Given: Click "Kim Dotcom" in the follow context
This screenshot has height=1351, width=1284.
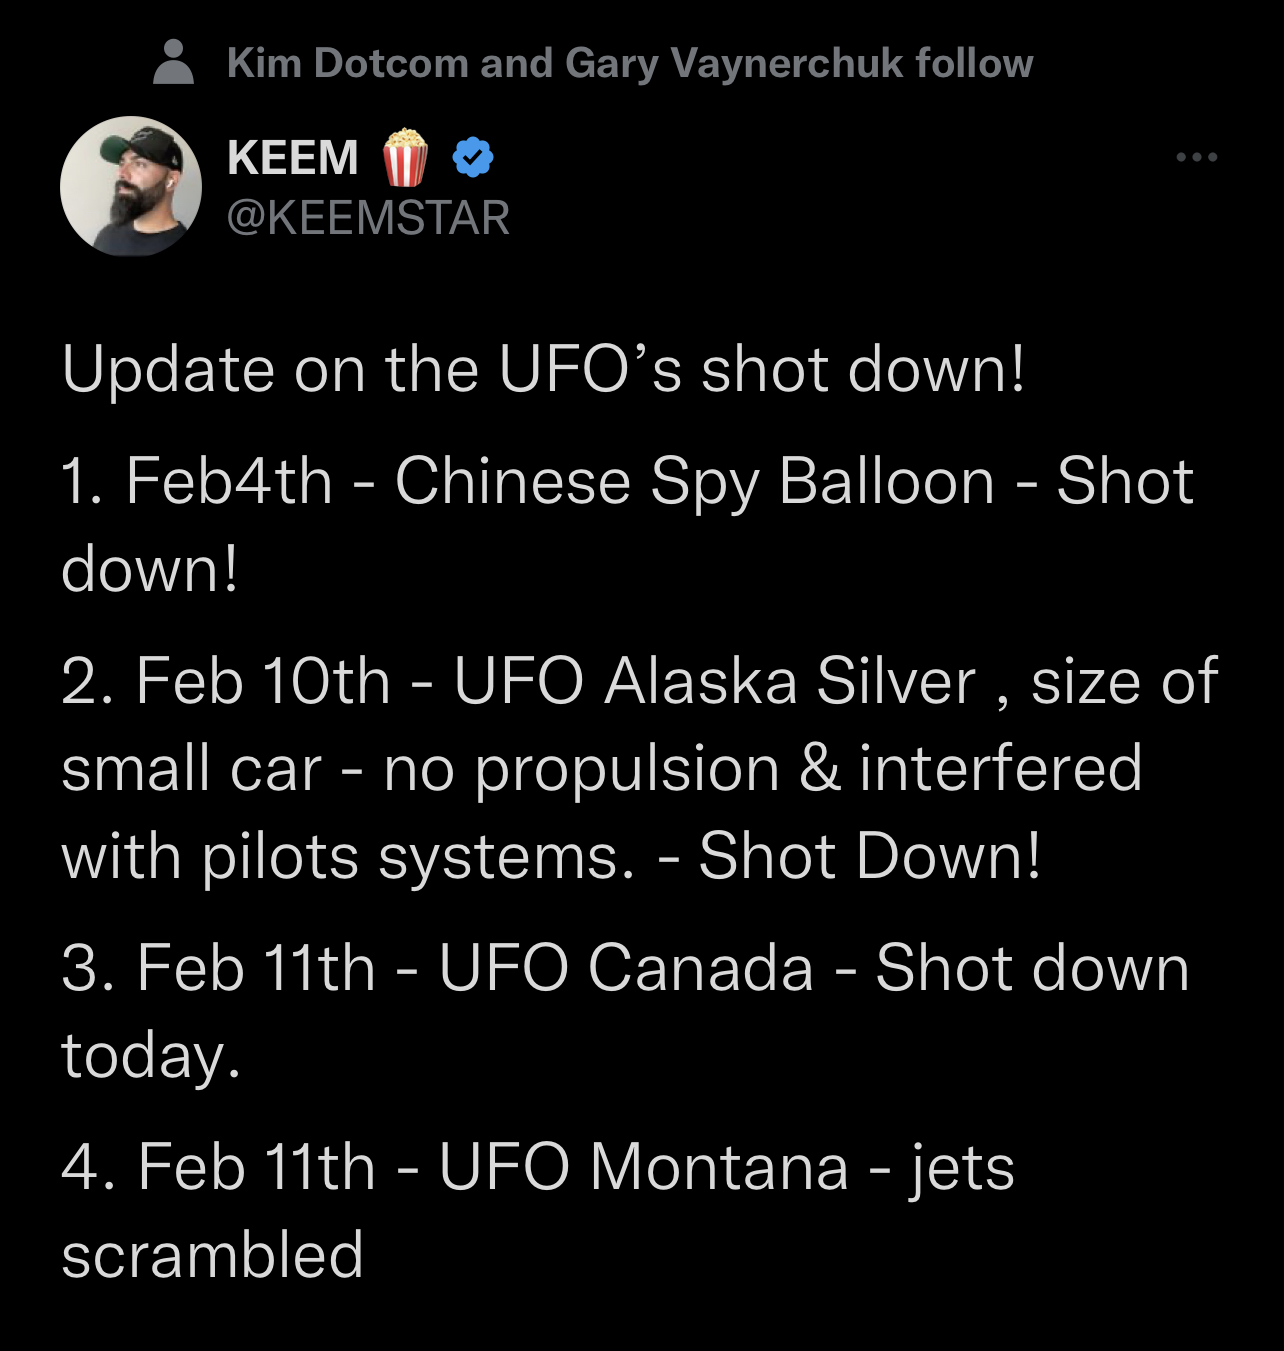Looking at the screenshot, I should [x=347, y=63].
